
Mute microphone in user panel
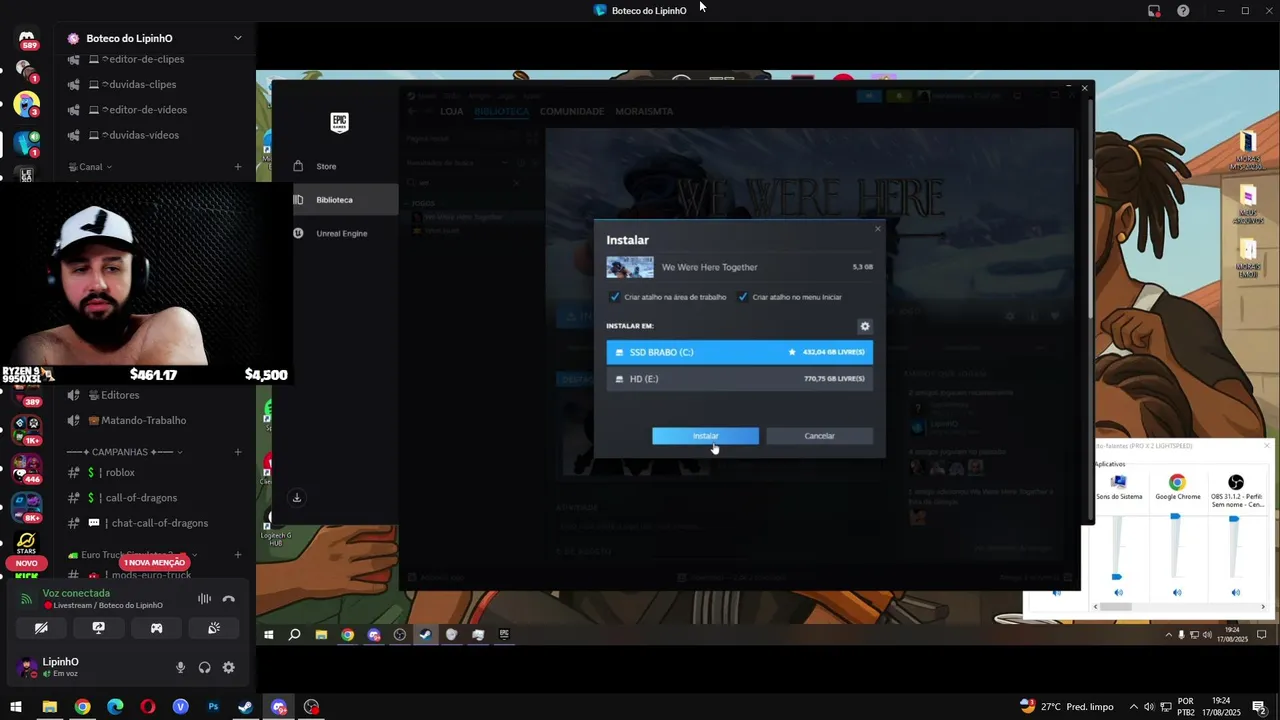181,668
